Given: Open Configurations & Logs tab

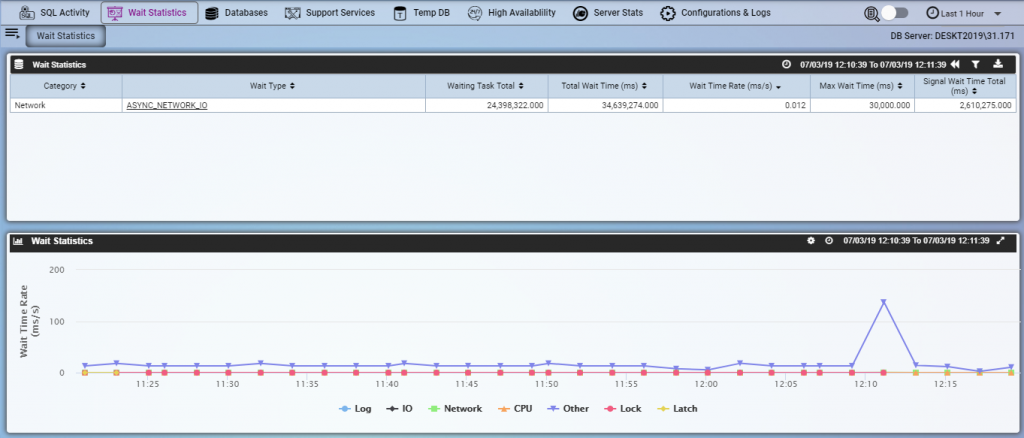Looking at the screenshot, I should (715, 12).
